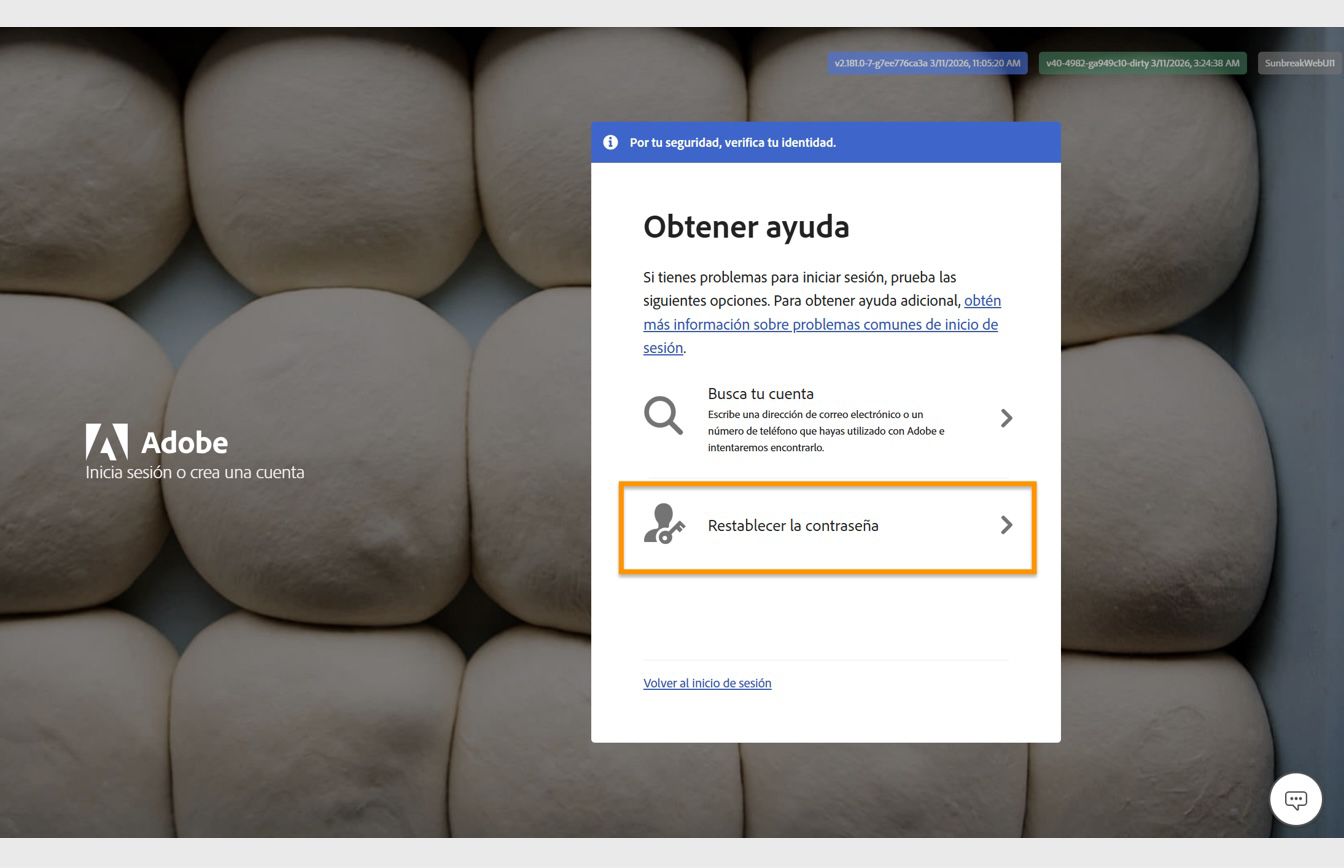Select the SunbreakWebUI badge
Image resolution: width=1344 pixels, height=868 pixels.
(x=1299, y=63)
